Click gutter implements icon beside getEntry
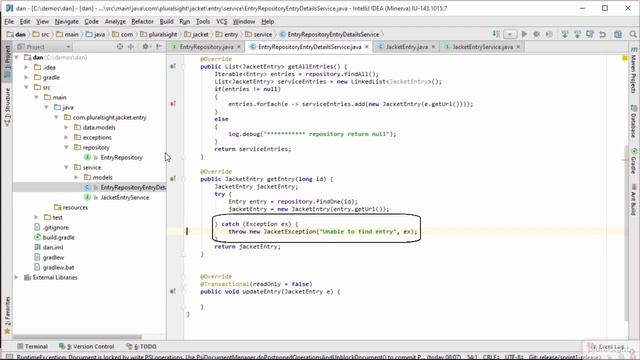This screenshot has width=640, height=360. point(173,179)
